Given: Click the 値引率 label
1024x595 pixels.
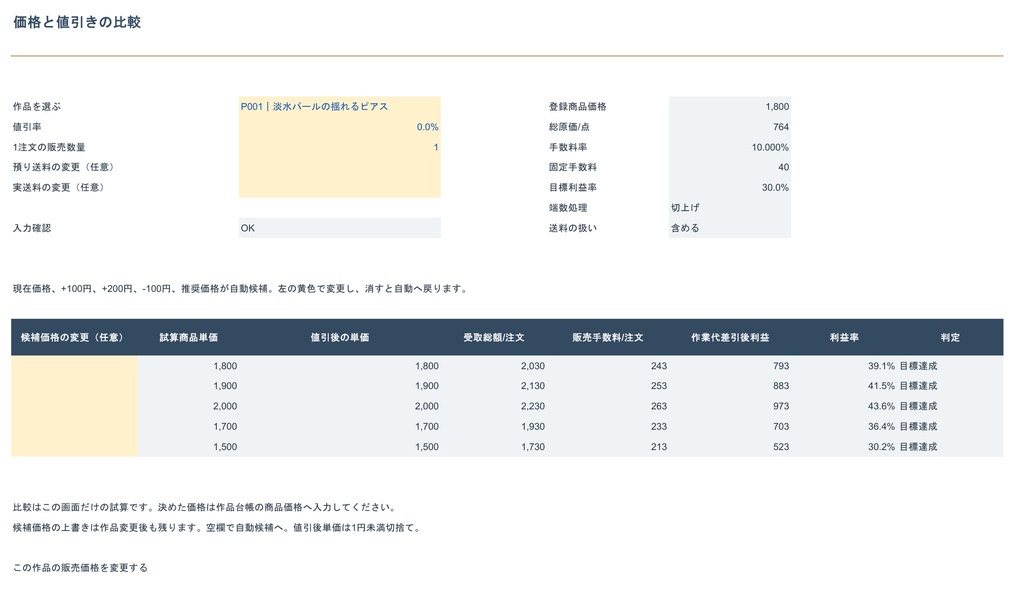Looking at the screenshot, I should click(x=27, y=127).
